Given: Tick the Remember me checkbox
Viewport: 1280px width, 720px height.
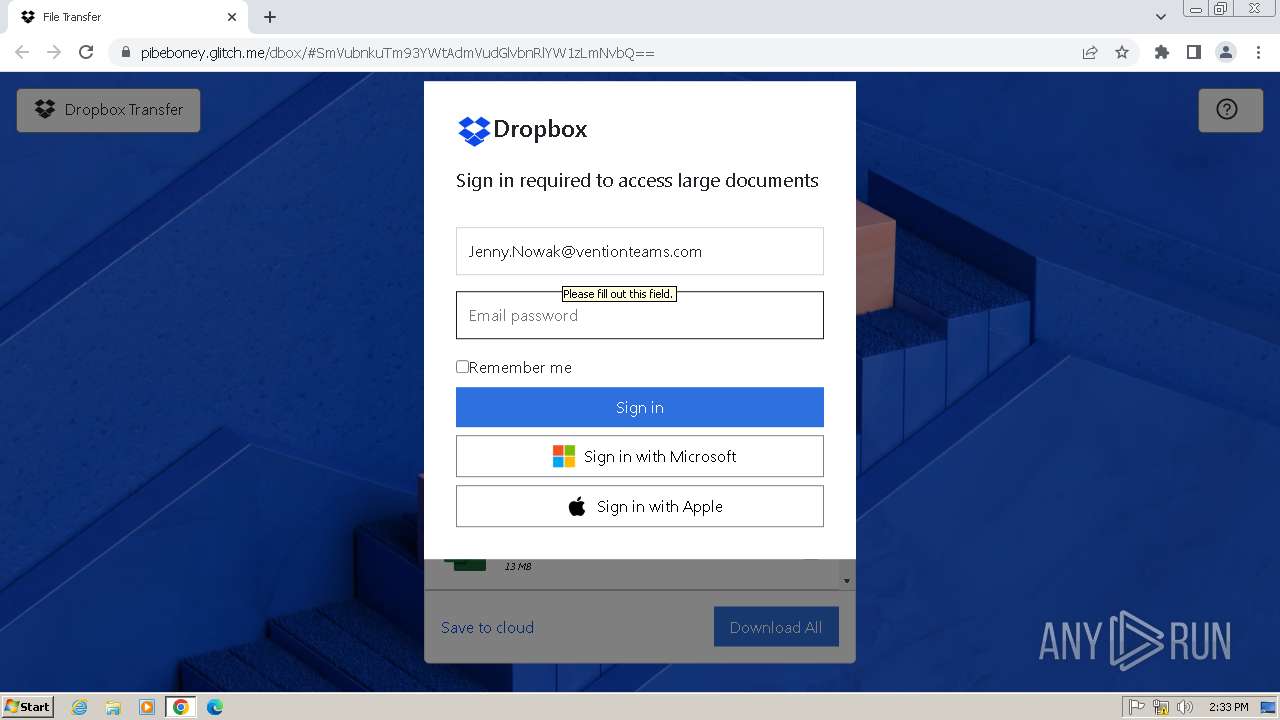Looking at the screenshot, I should 462,367.
